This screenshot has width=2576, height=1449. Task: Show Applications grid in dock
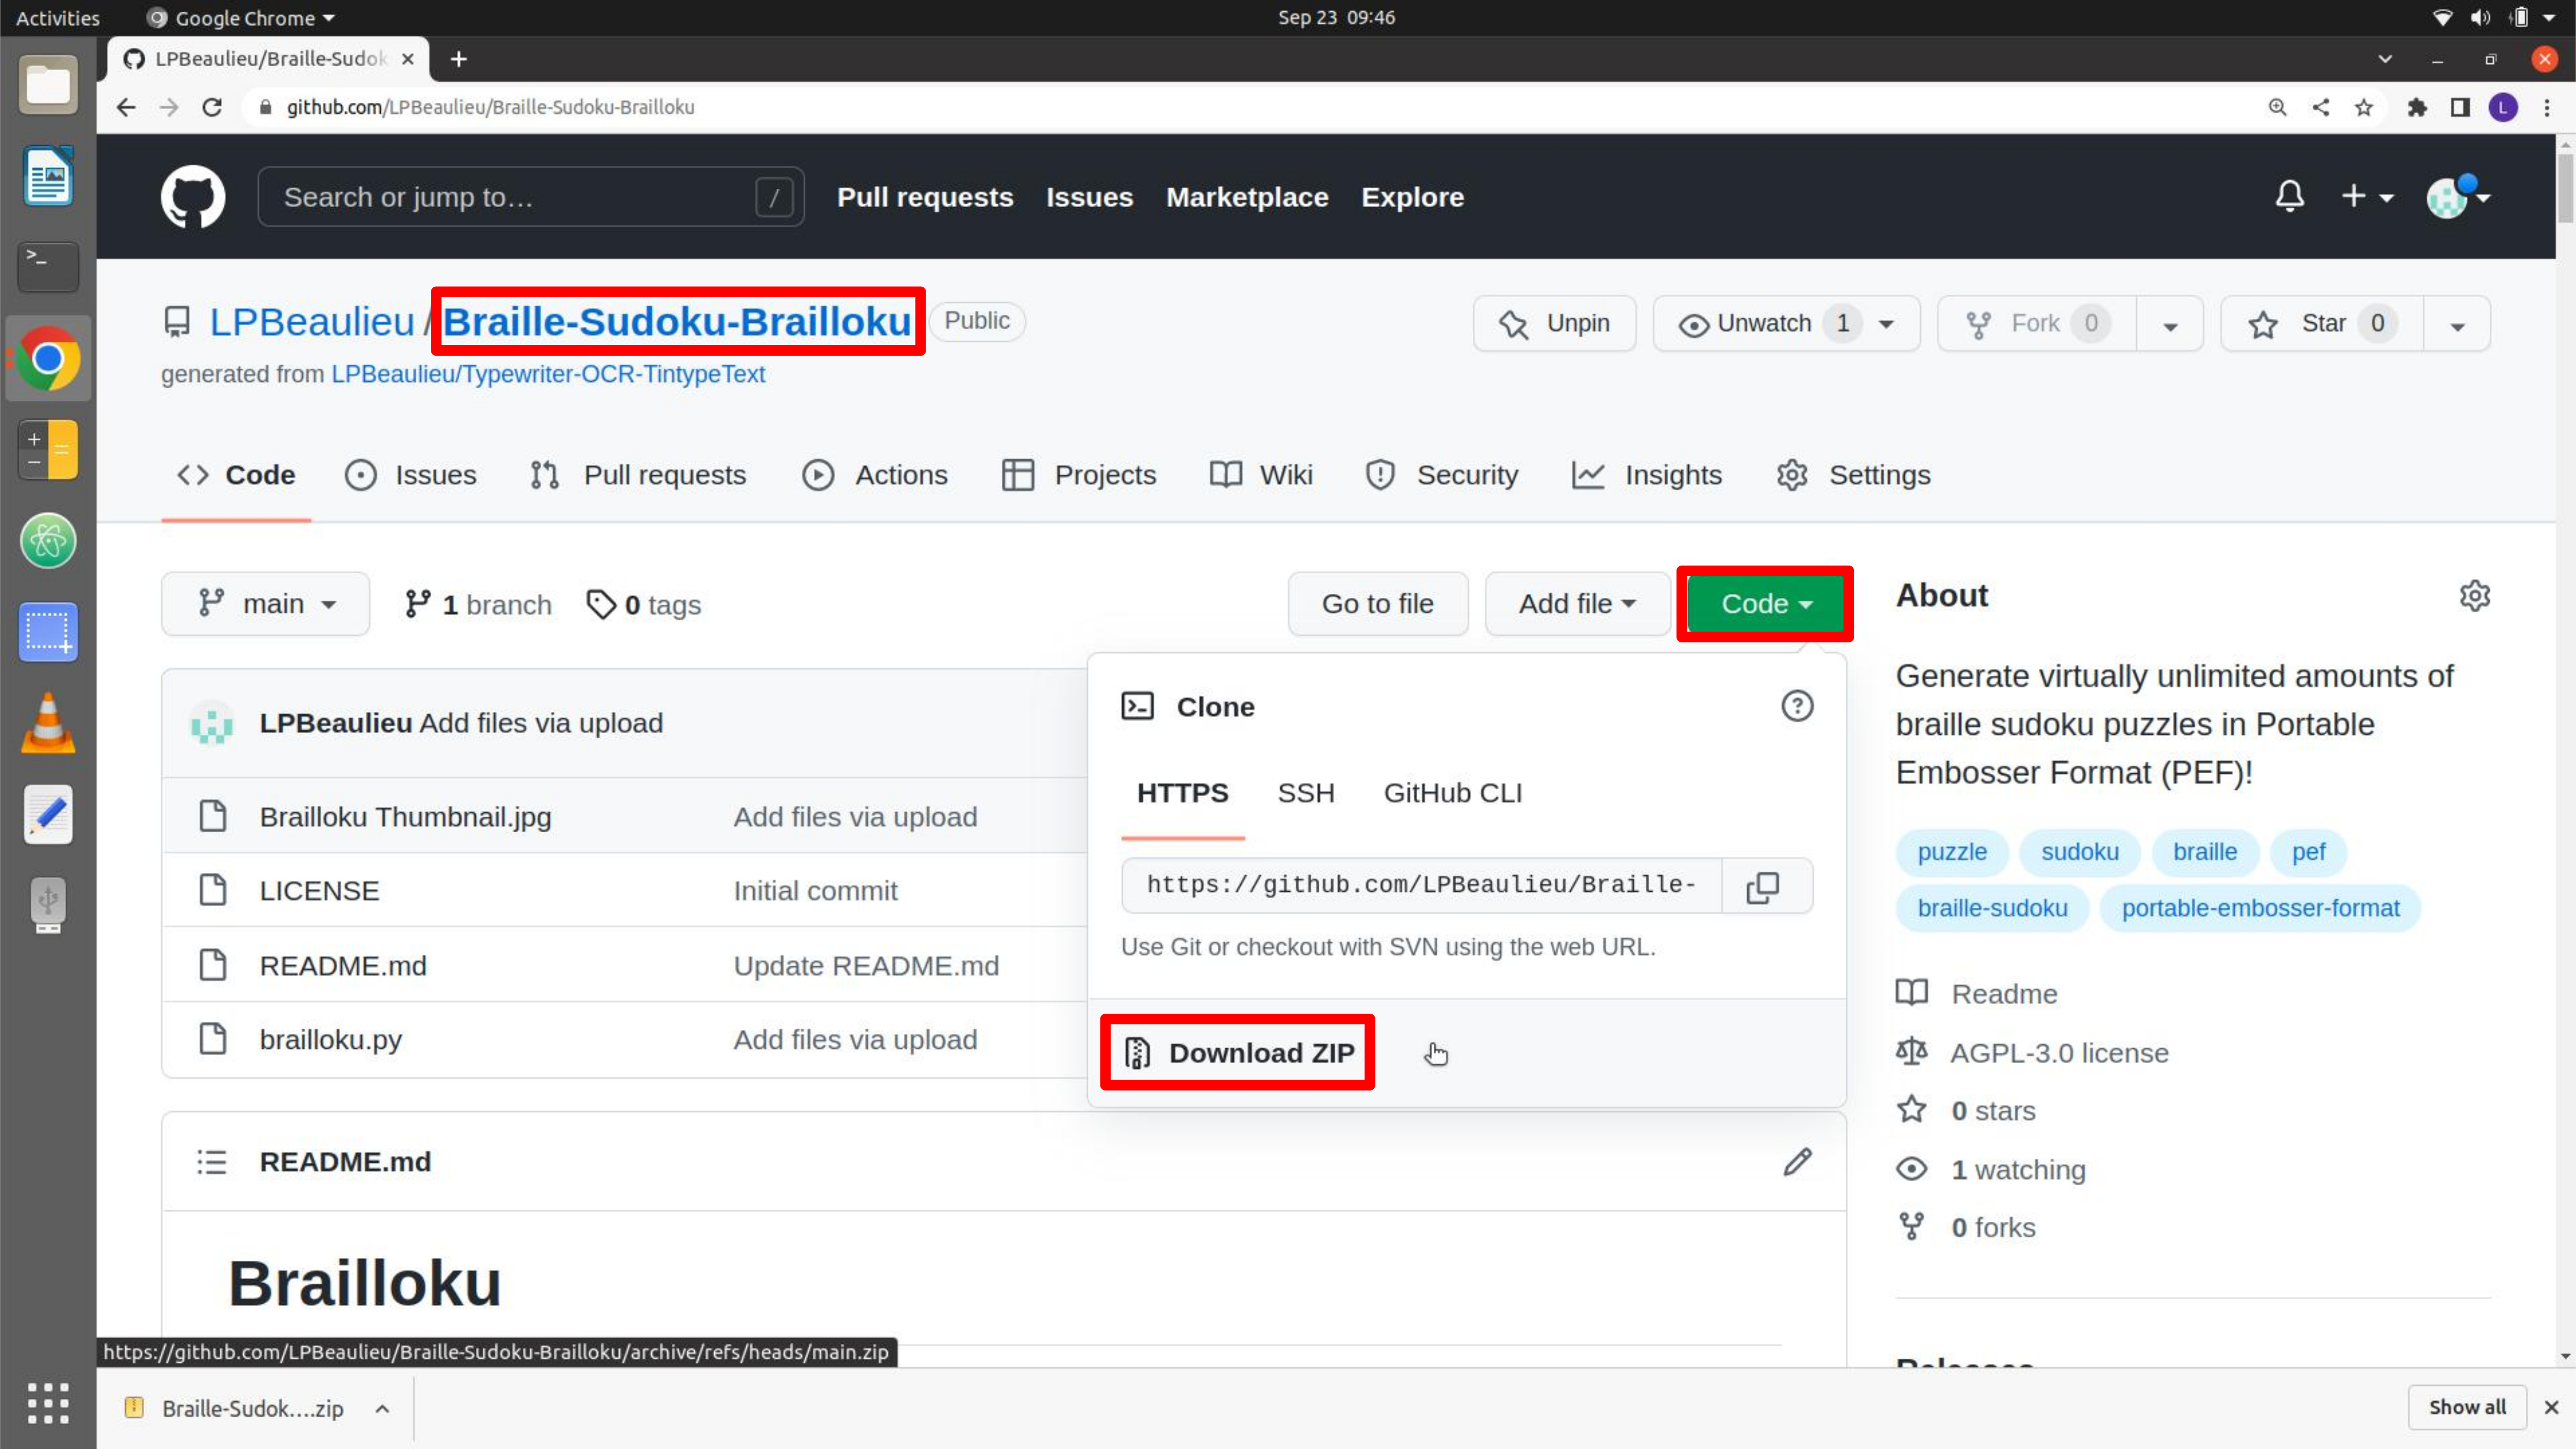[48, 1403]
